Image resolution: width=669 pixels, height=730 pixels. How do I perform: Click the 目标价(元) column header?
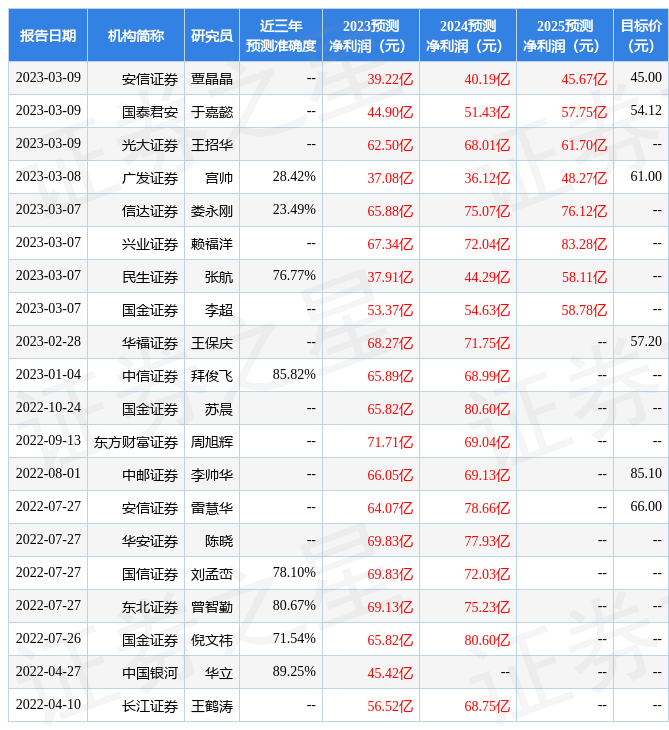[641, 35]
